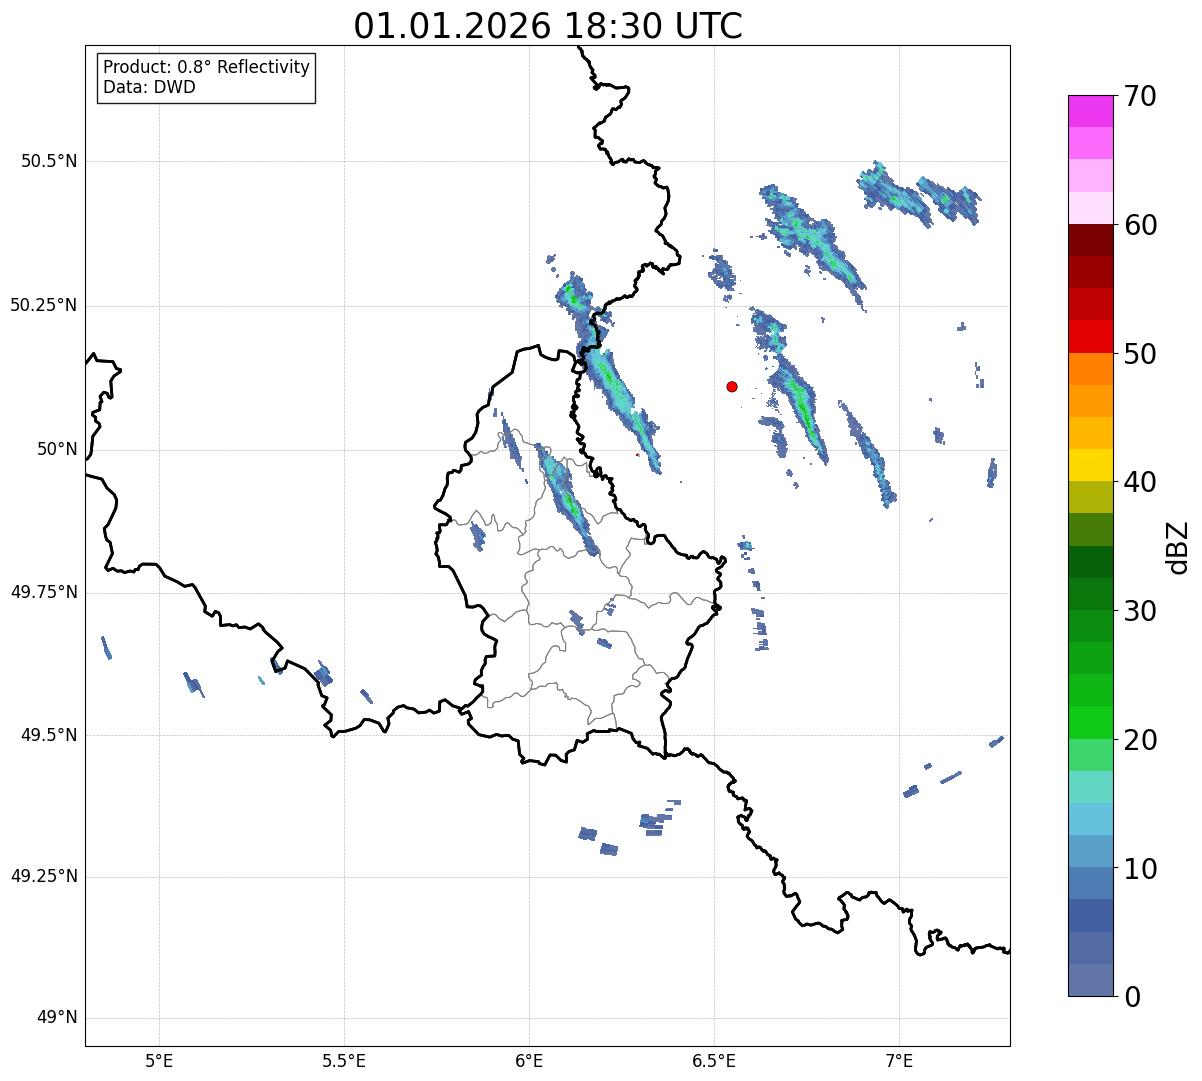The width and height of the screenshot is (1202, 1081).
Task: Click the yellow swatch above 40
Action: point(1090,465)
